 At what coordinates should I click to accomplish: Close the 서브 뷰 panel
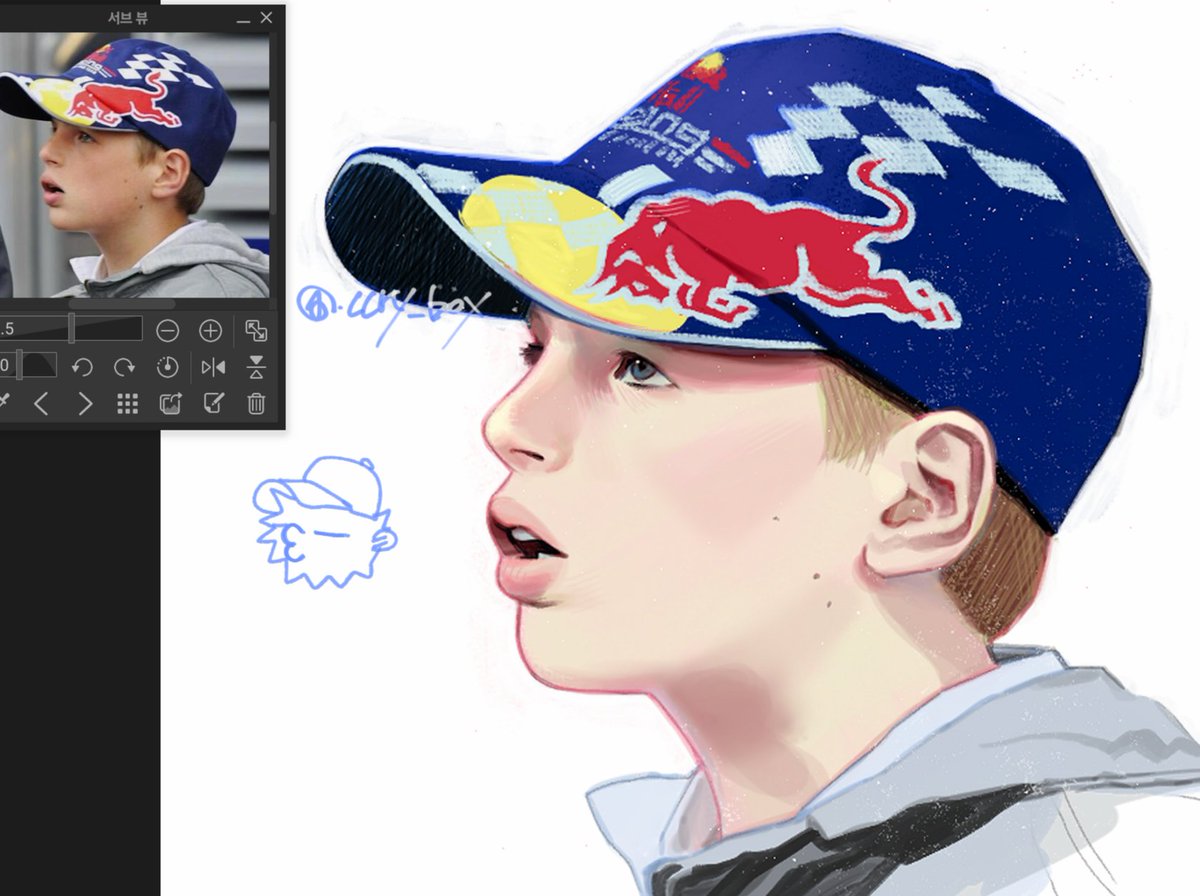coord(266,18)
